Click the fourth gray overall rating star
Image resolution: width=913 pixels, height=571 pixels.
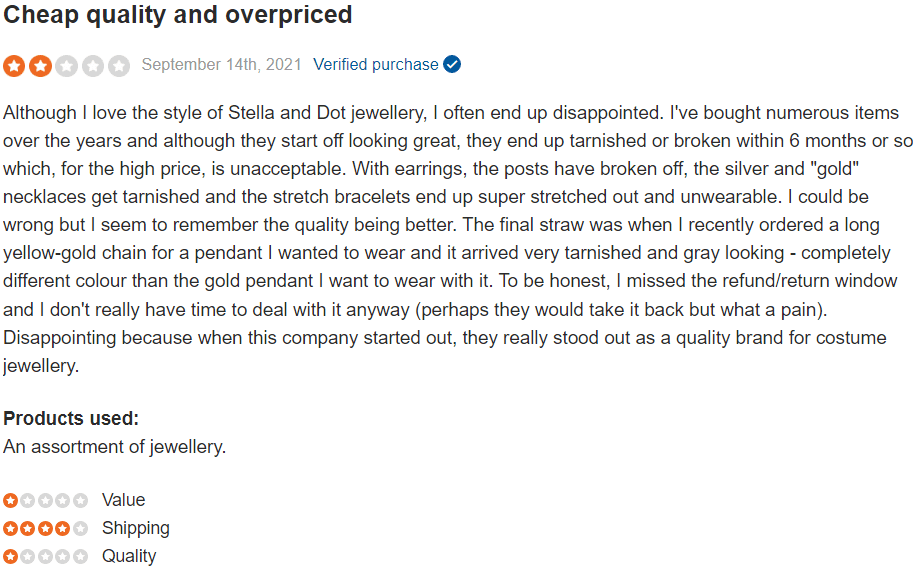click(93, 66)
